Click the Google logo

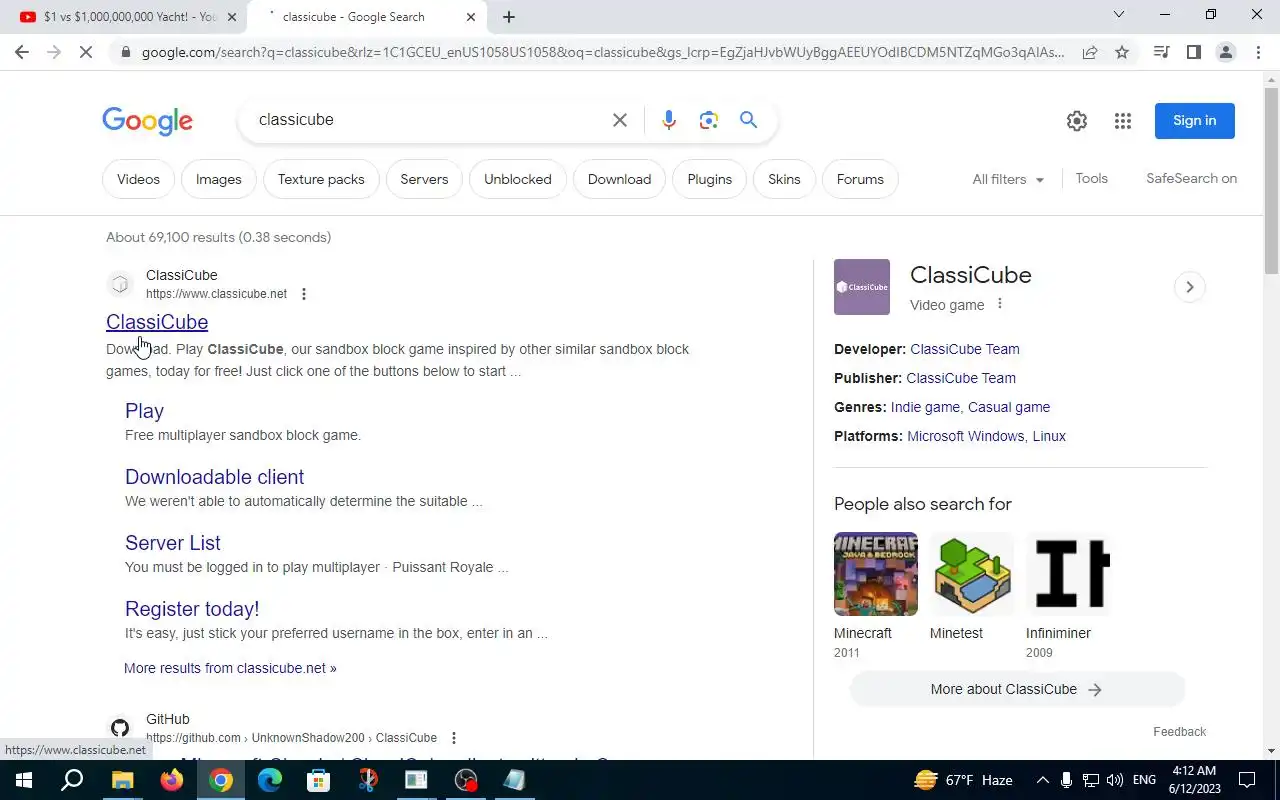click(147, 121)
